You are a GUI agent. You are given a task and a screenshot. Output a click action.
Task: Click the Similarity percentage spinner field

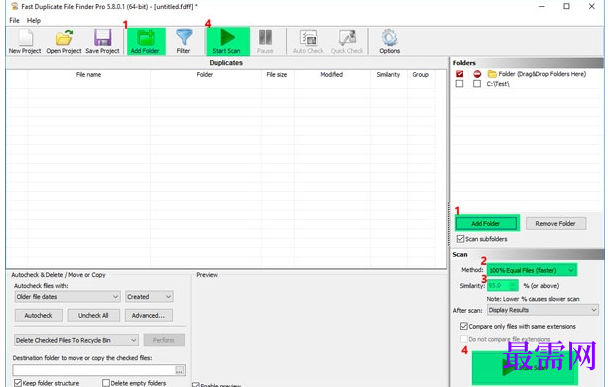point(502,285)
